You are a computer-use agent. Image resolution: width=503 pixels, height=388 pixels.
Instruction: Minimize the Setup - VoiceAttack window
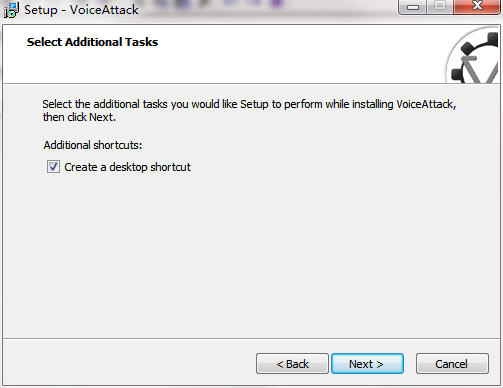413,7
